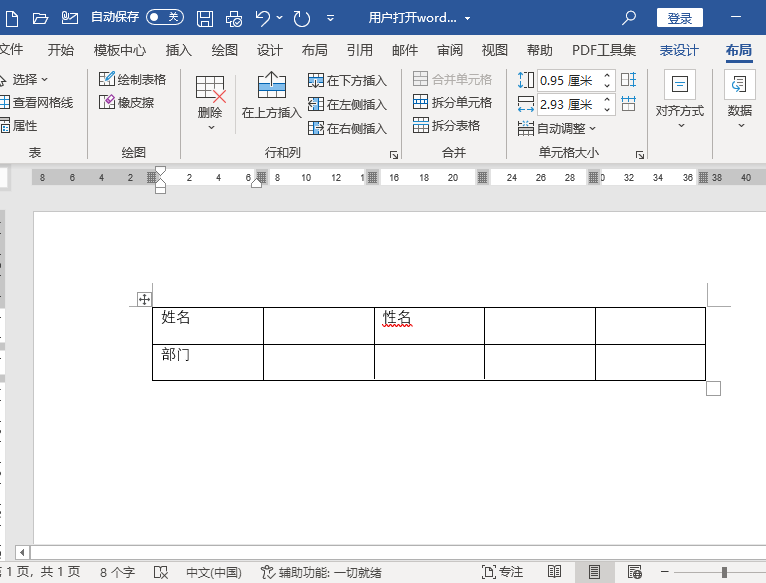Screen dimensions: 766x583
Task: Open Cell Size dialog launcher
Action: (x=639, y=155)
